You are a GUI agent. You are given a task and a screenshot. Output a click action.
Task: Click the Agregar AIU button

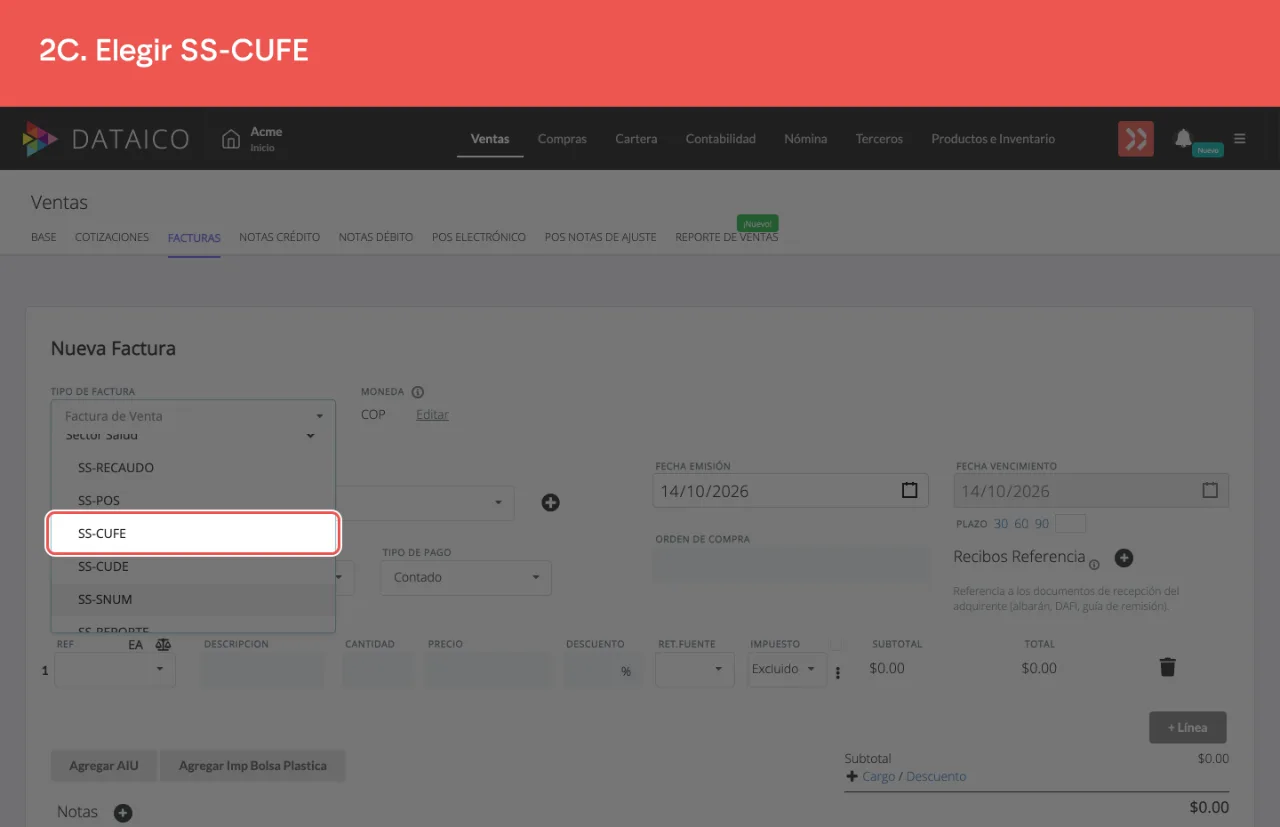[x=104, y=766]
